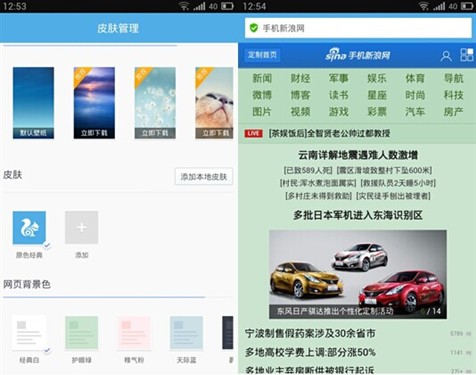
Task: Open the 科技 channel link
Action: (x=453, y=95)
